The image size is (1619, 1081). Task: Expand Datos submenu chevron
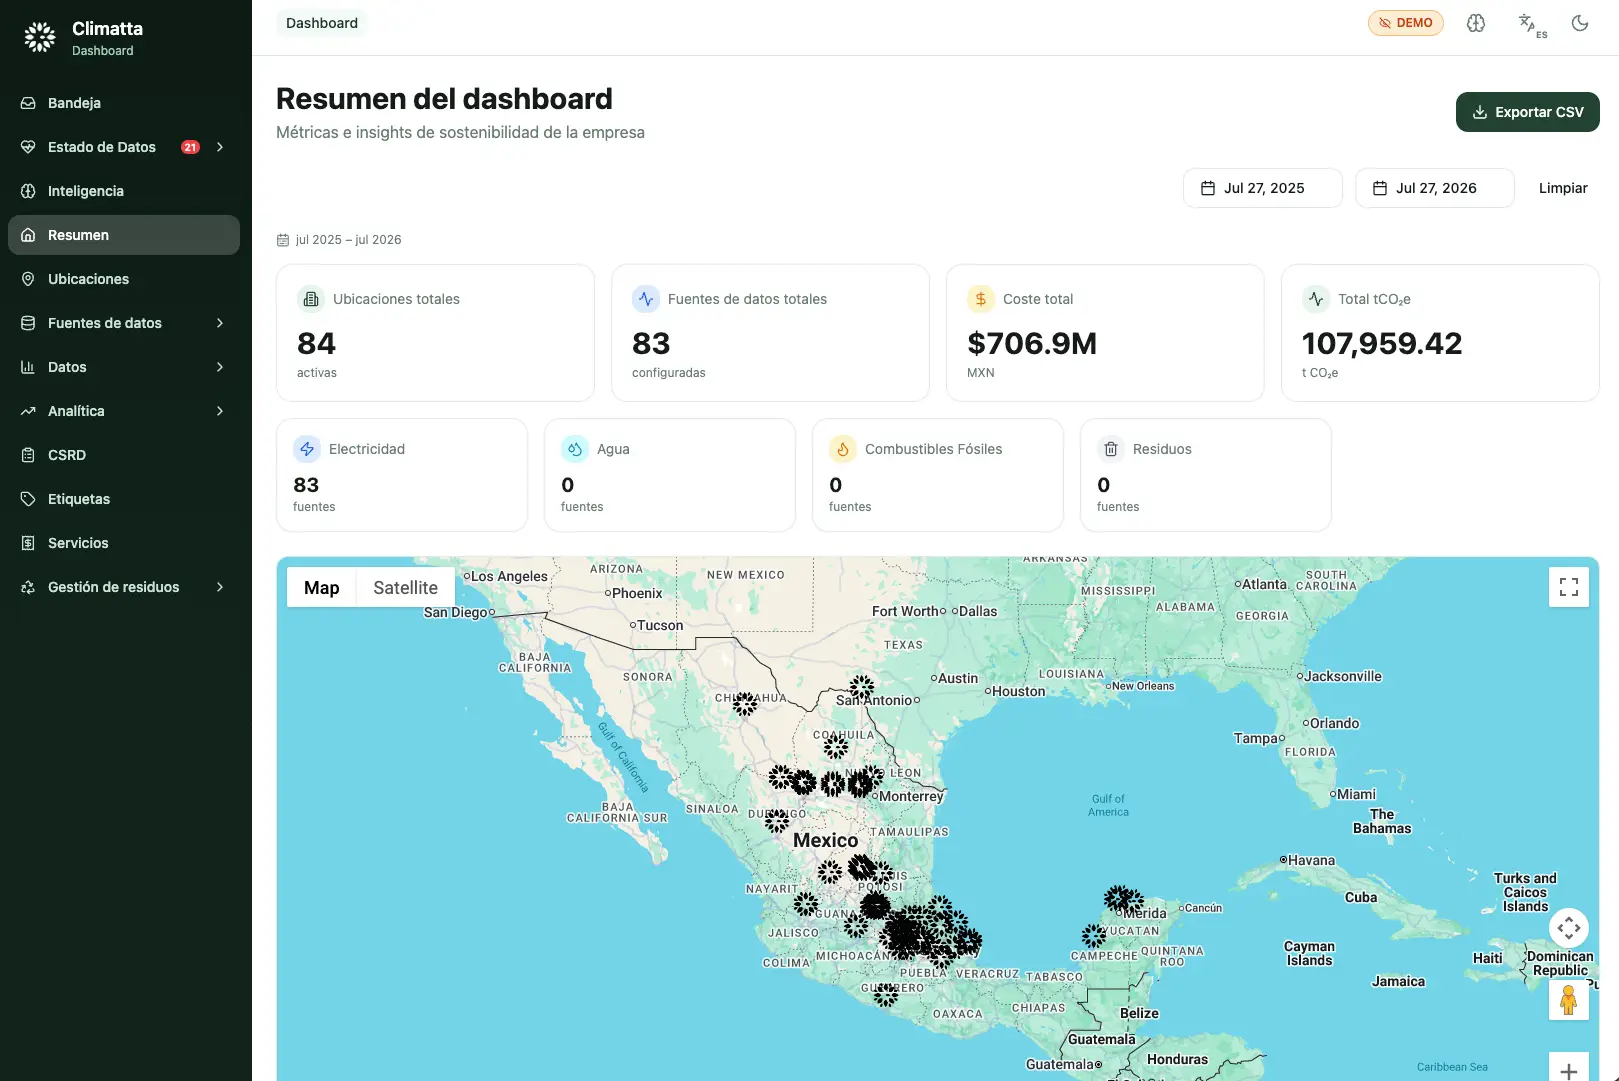[x=220, y=367]
